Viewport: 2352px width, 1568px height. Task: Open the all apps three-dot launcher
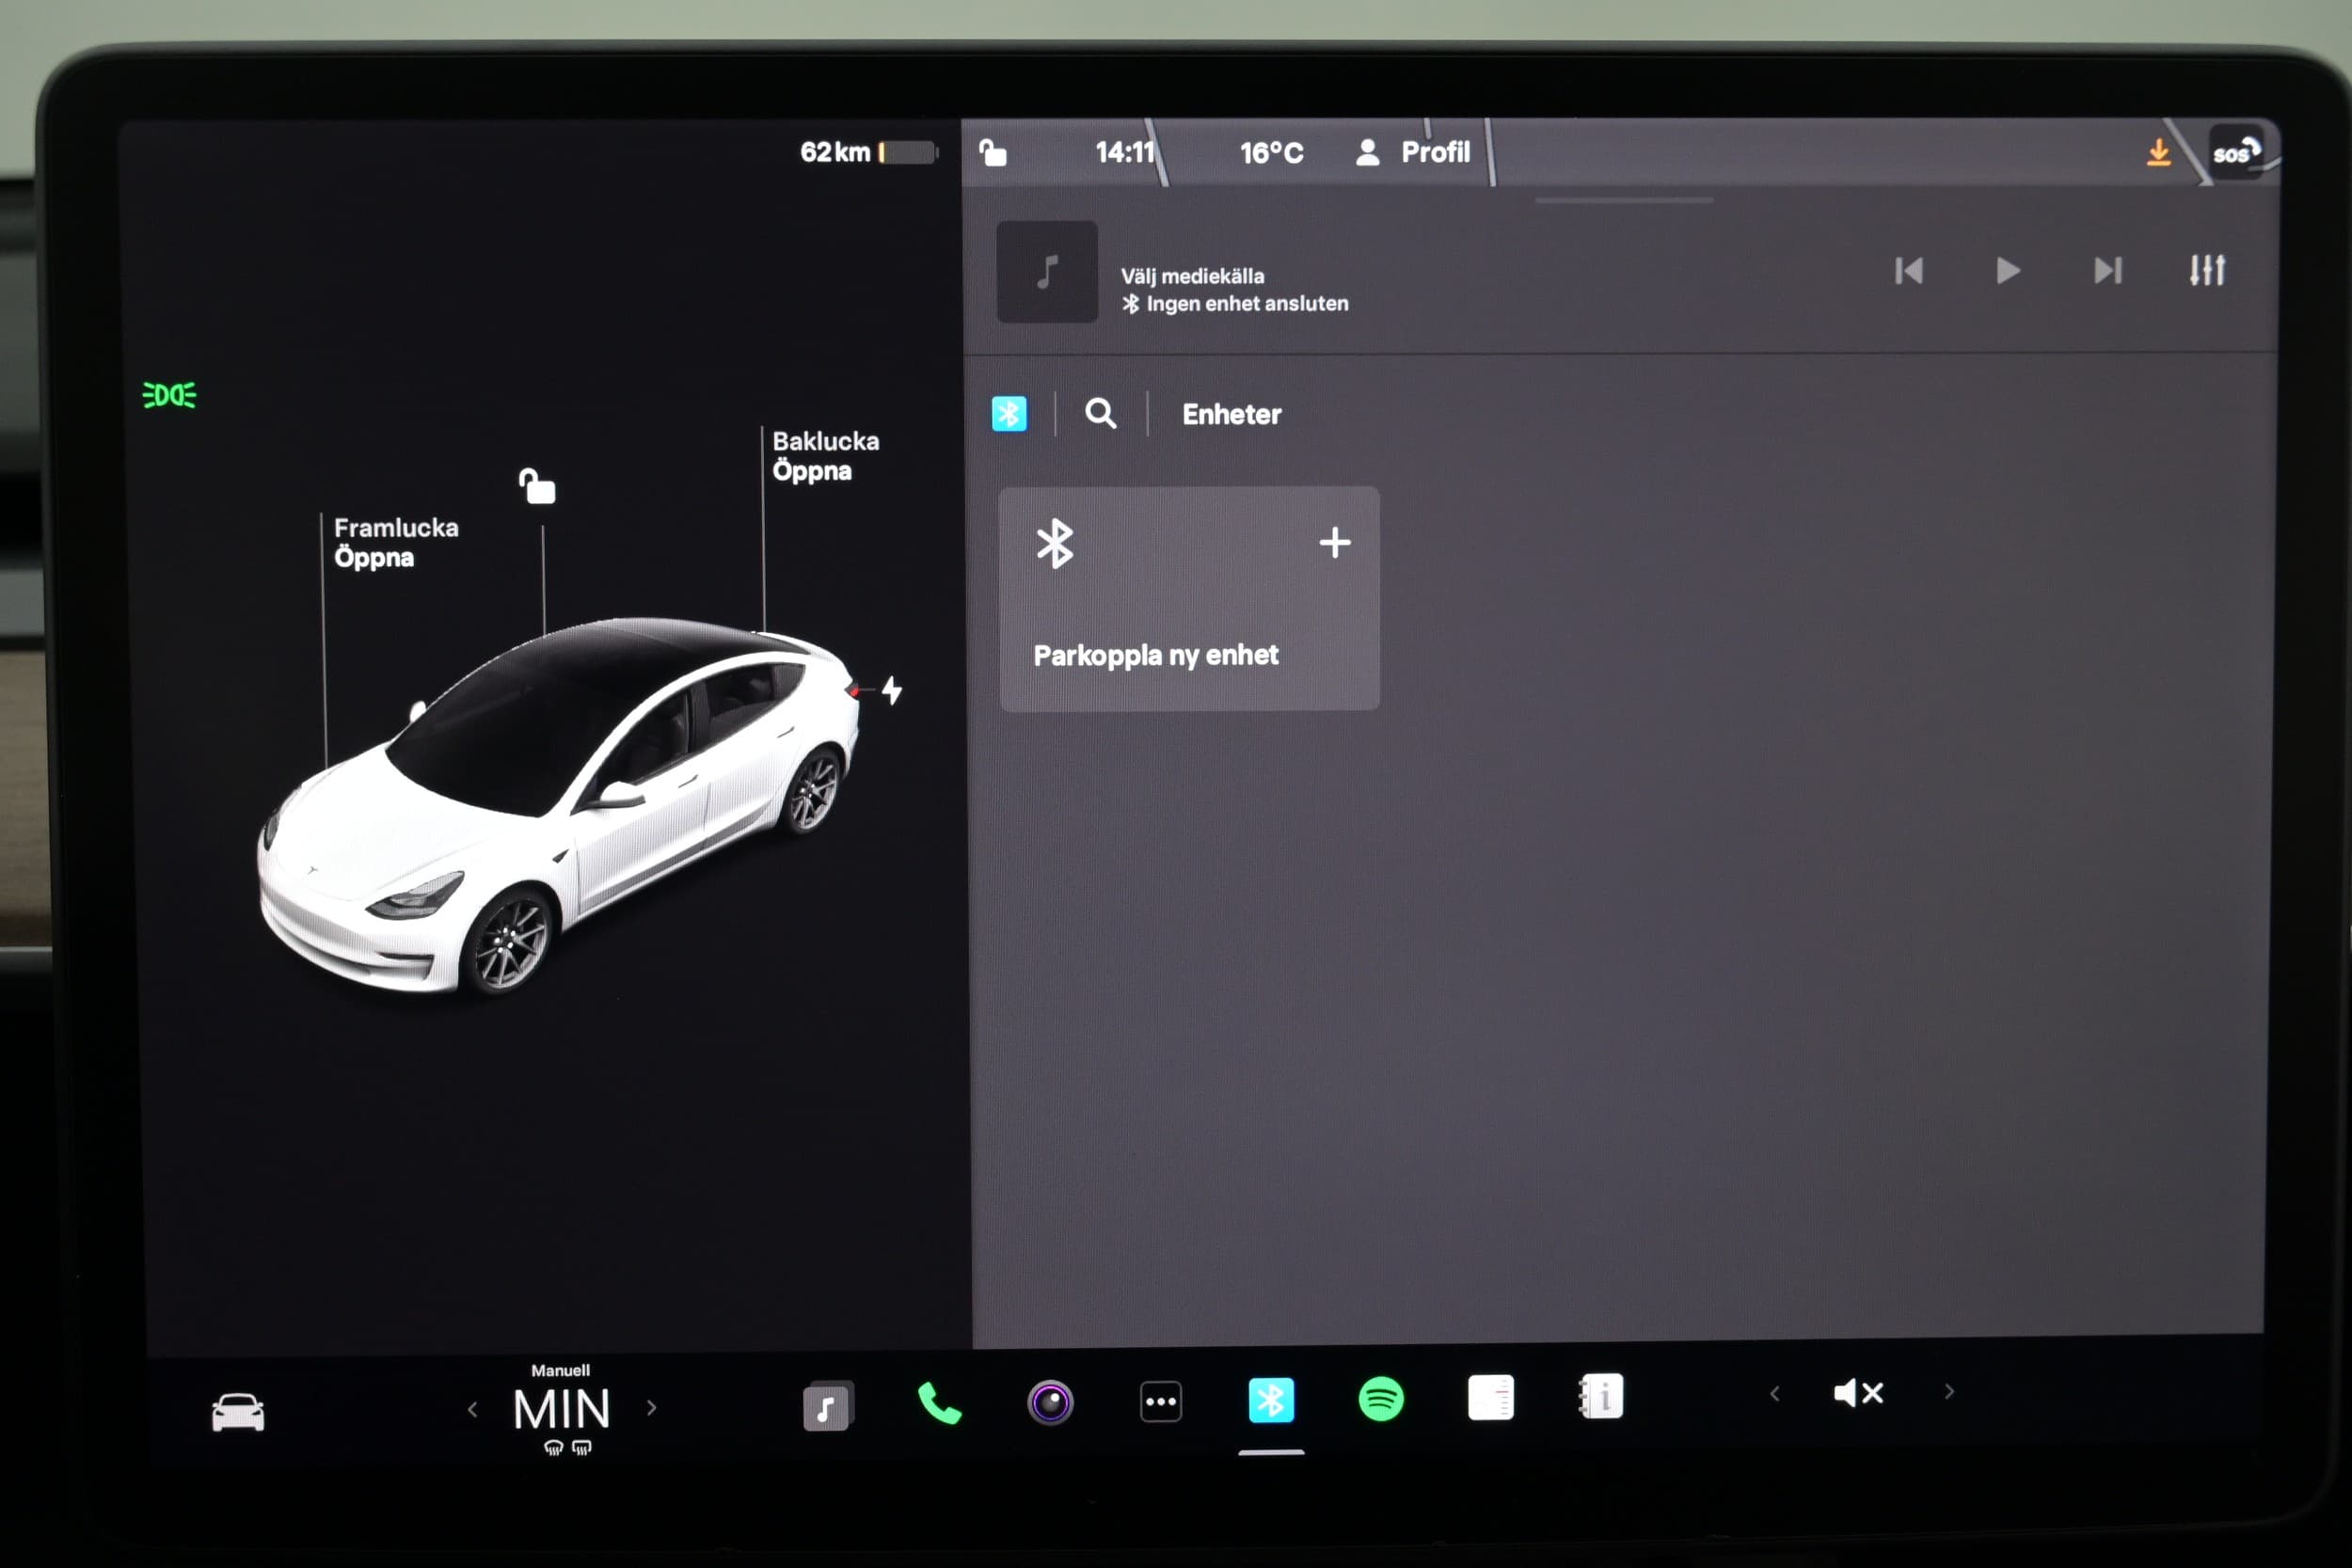[x=1161, y=1401]
